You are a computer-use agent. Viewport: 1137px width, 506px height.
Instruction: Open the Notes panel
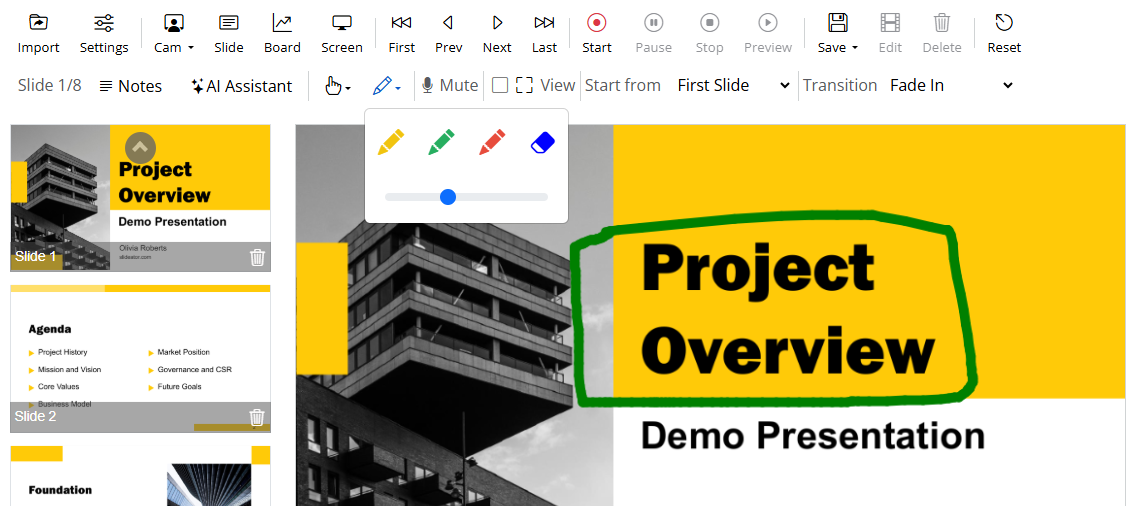[131, 86]
